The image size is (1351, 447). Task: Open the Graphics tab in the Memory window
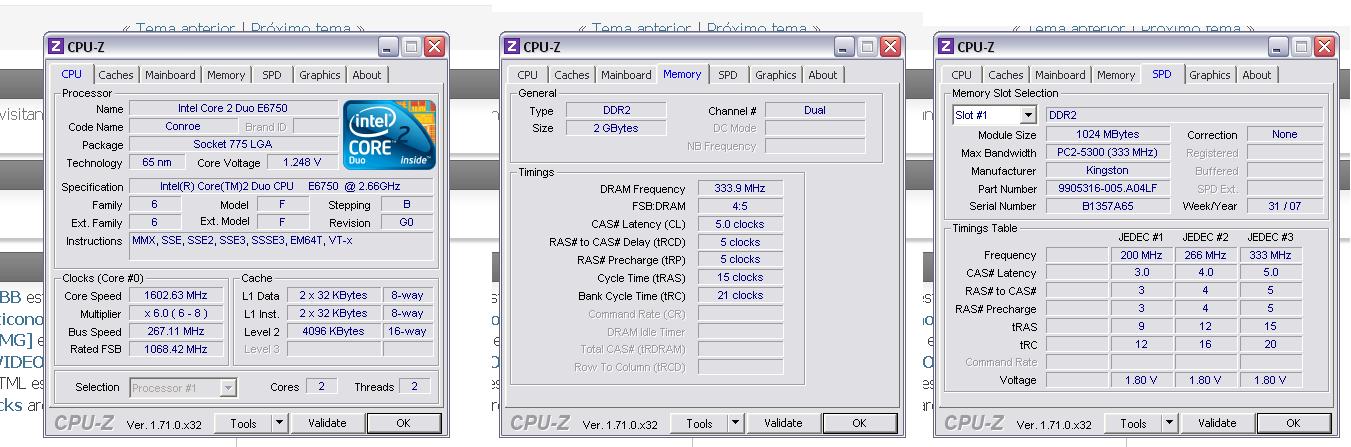[775, 75]
